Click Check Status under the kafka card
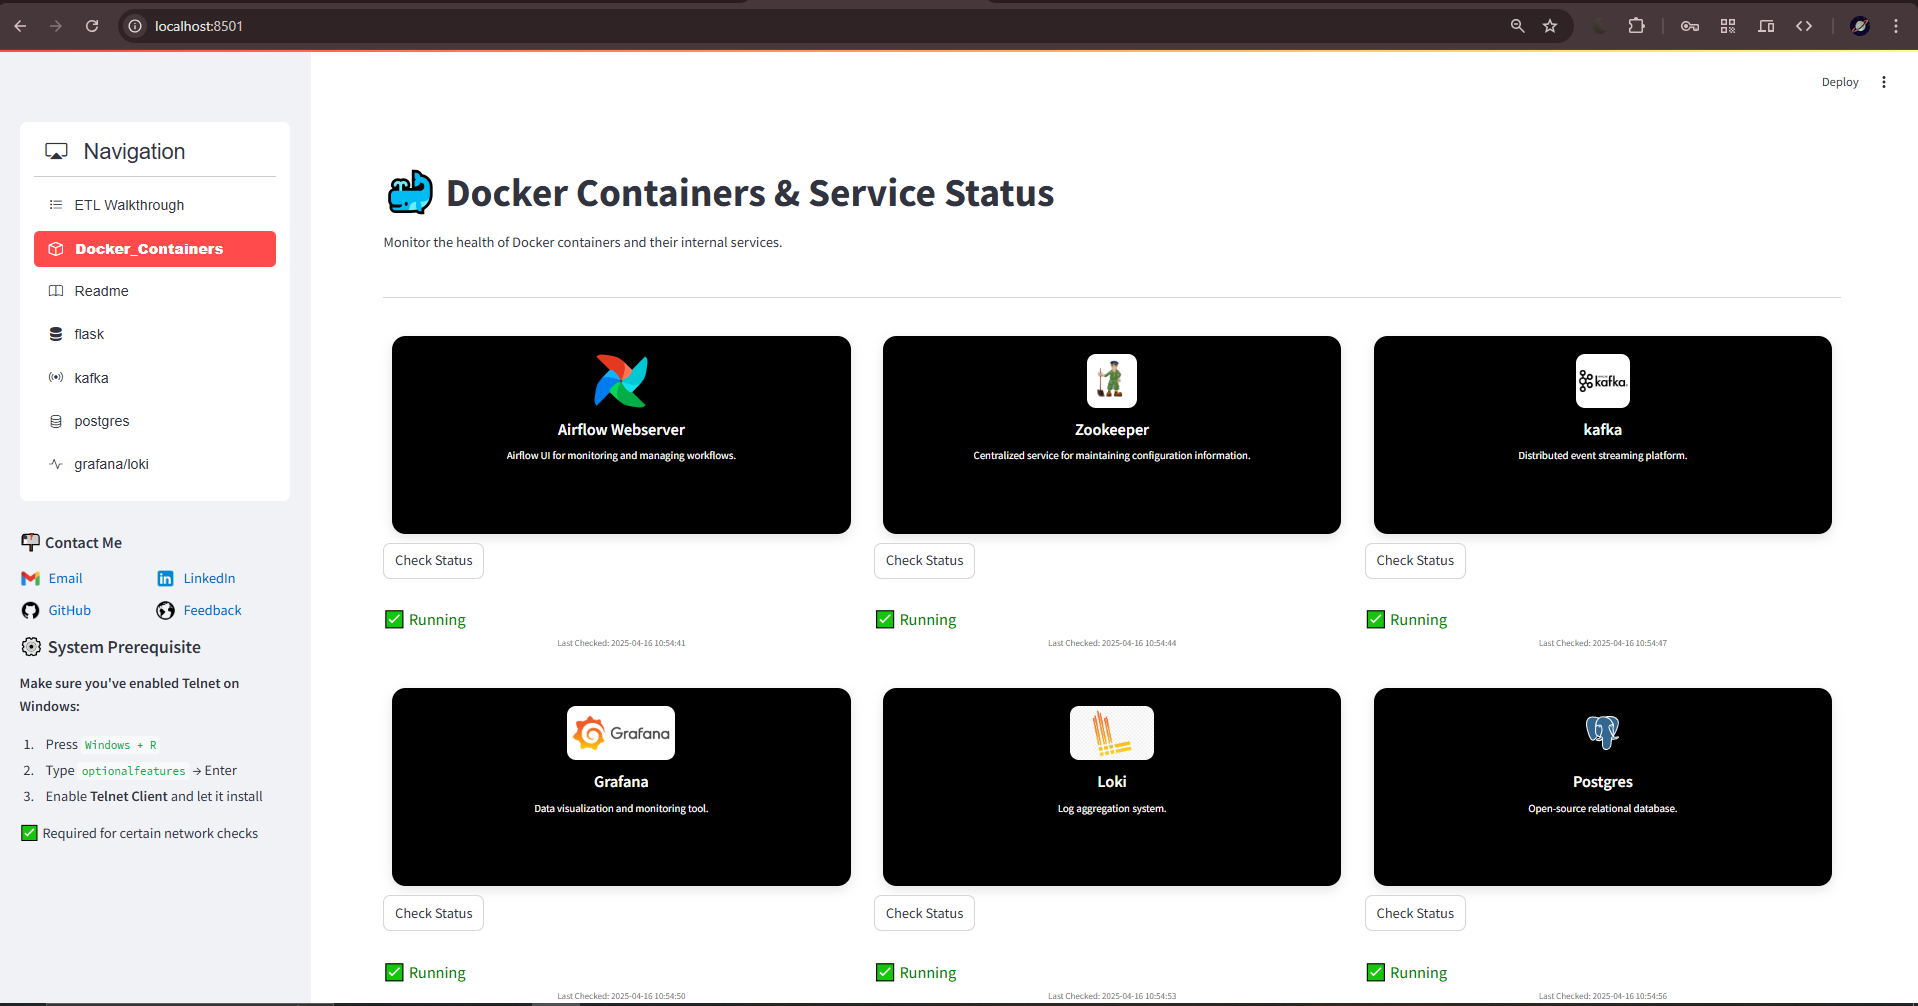The height and width of the screenshot is (1006, 1918). pyautogui.click(x=1415, y=561)
